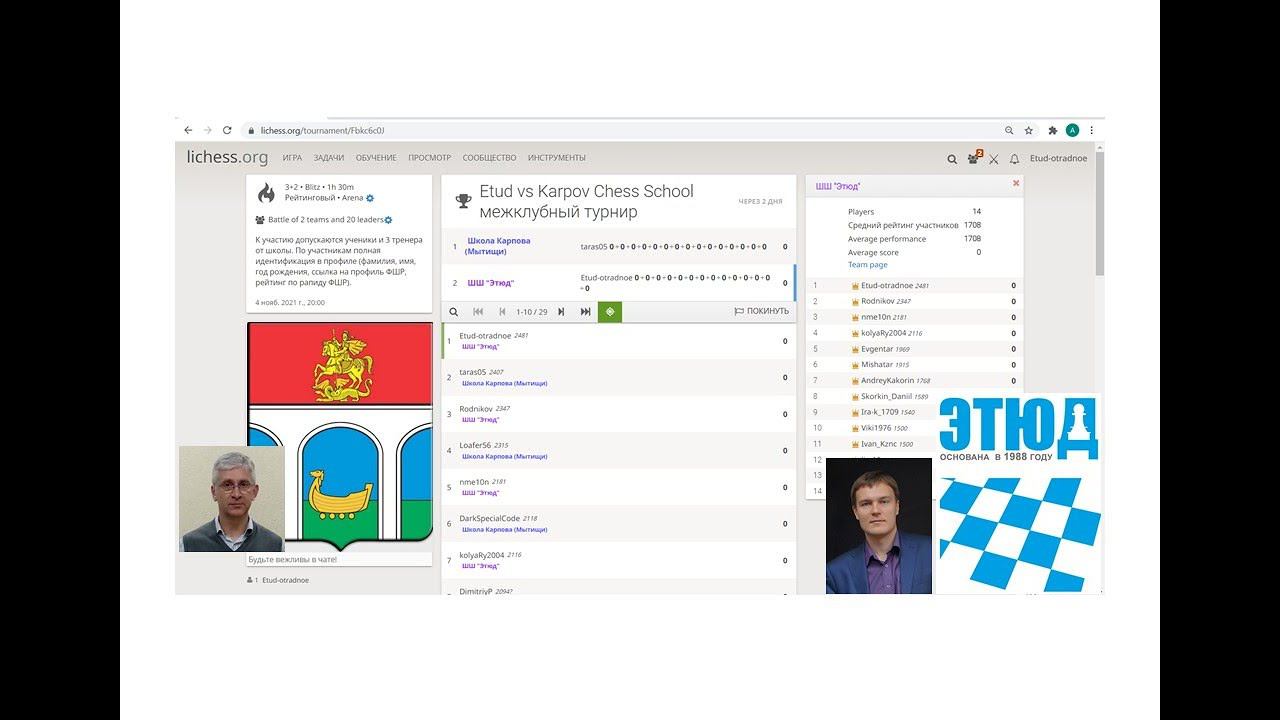The width and height of the screenshot is (1280, 720).
Task: Open tournament settings gear next to Arena
Action: point(370,198)
